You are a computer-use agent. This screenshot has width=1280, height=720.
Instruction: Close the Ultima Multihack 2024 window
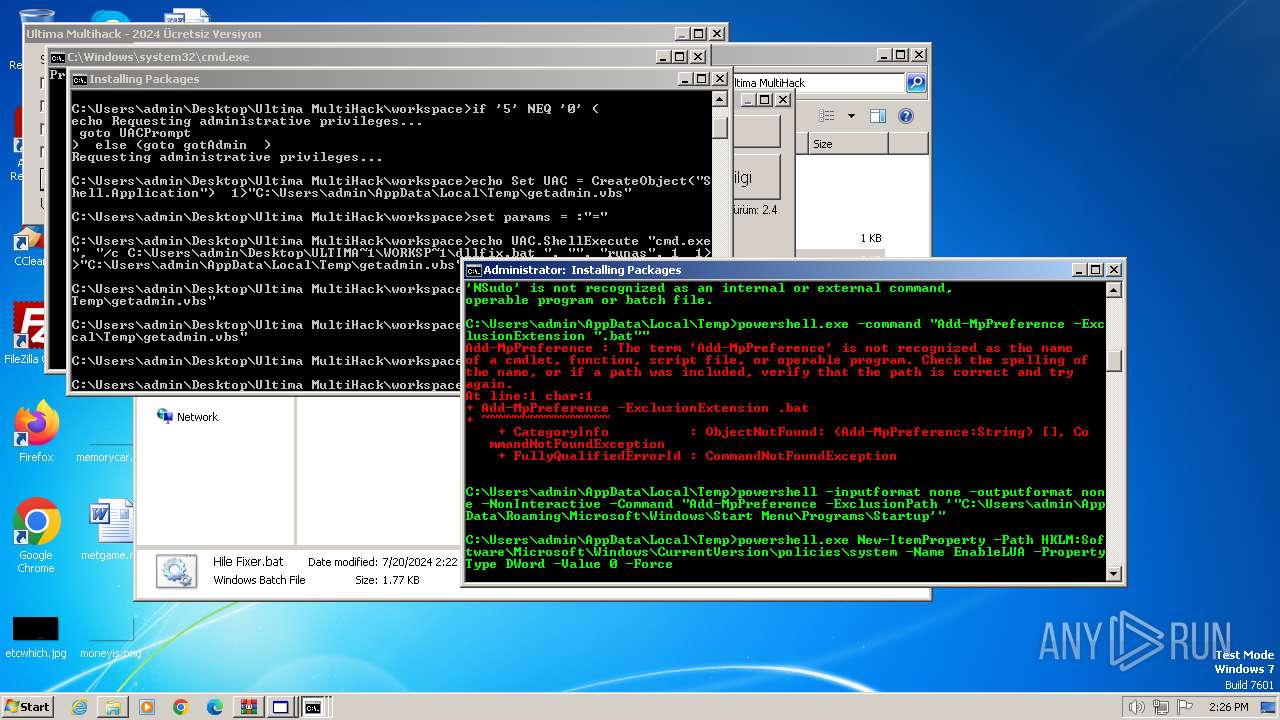click(717, 34)
